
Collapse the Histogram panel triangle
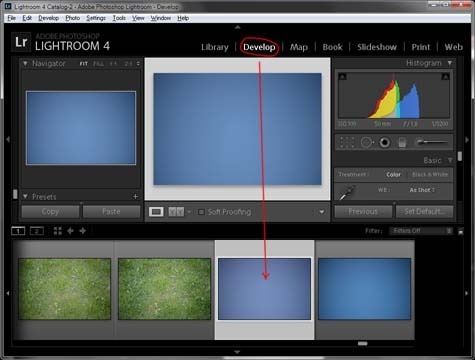(450, 63)
